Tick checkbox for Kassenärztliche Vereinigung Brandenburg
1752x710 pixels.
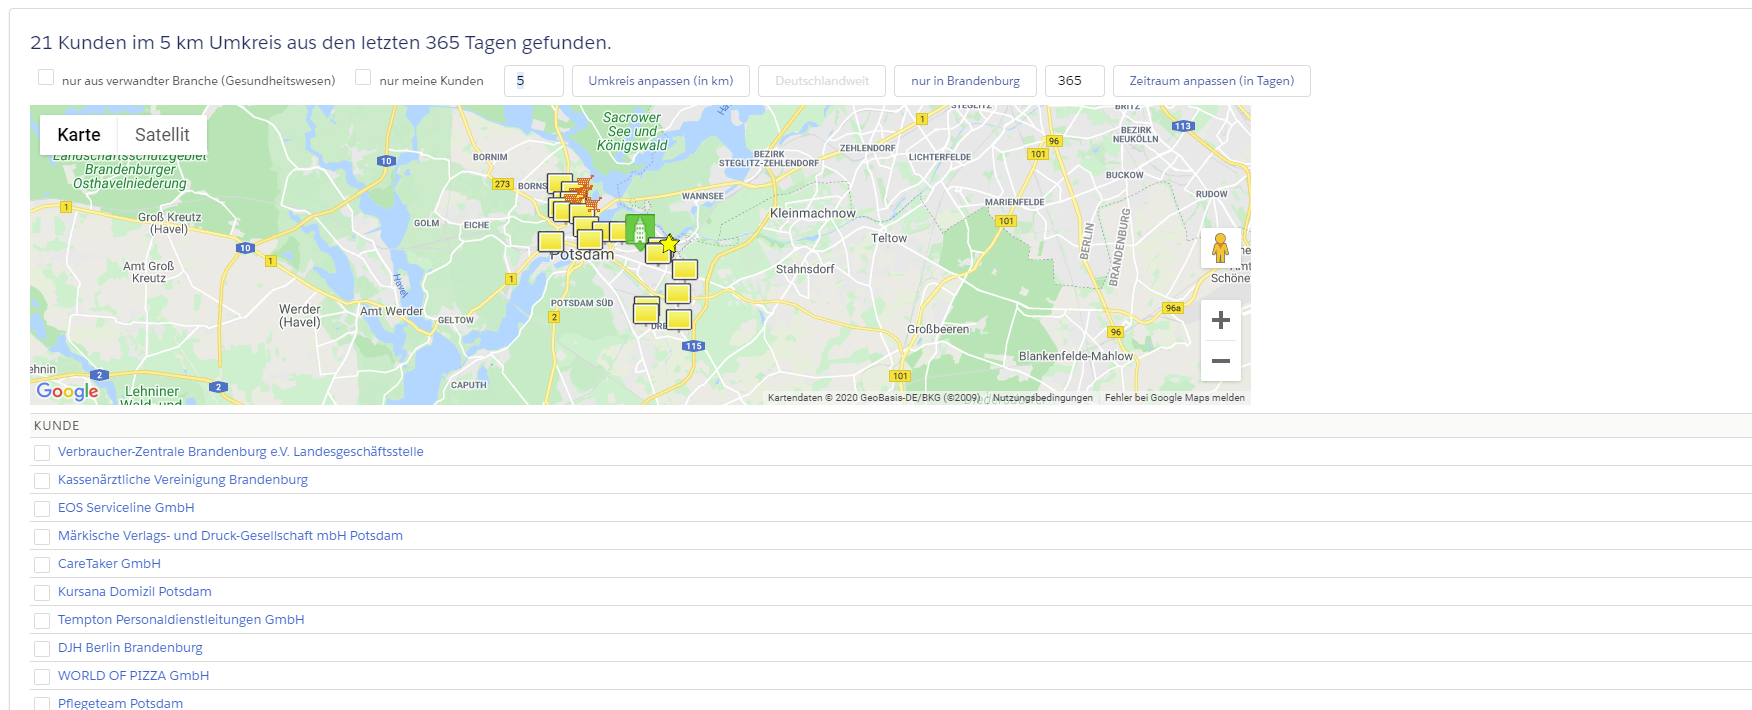42,481
